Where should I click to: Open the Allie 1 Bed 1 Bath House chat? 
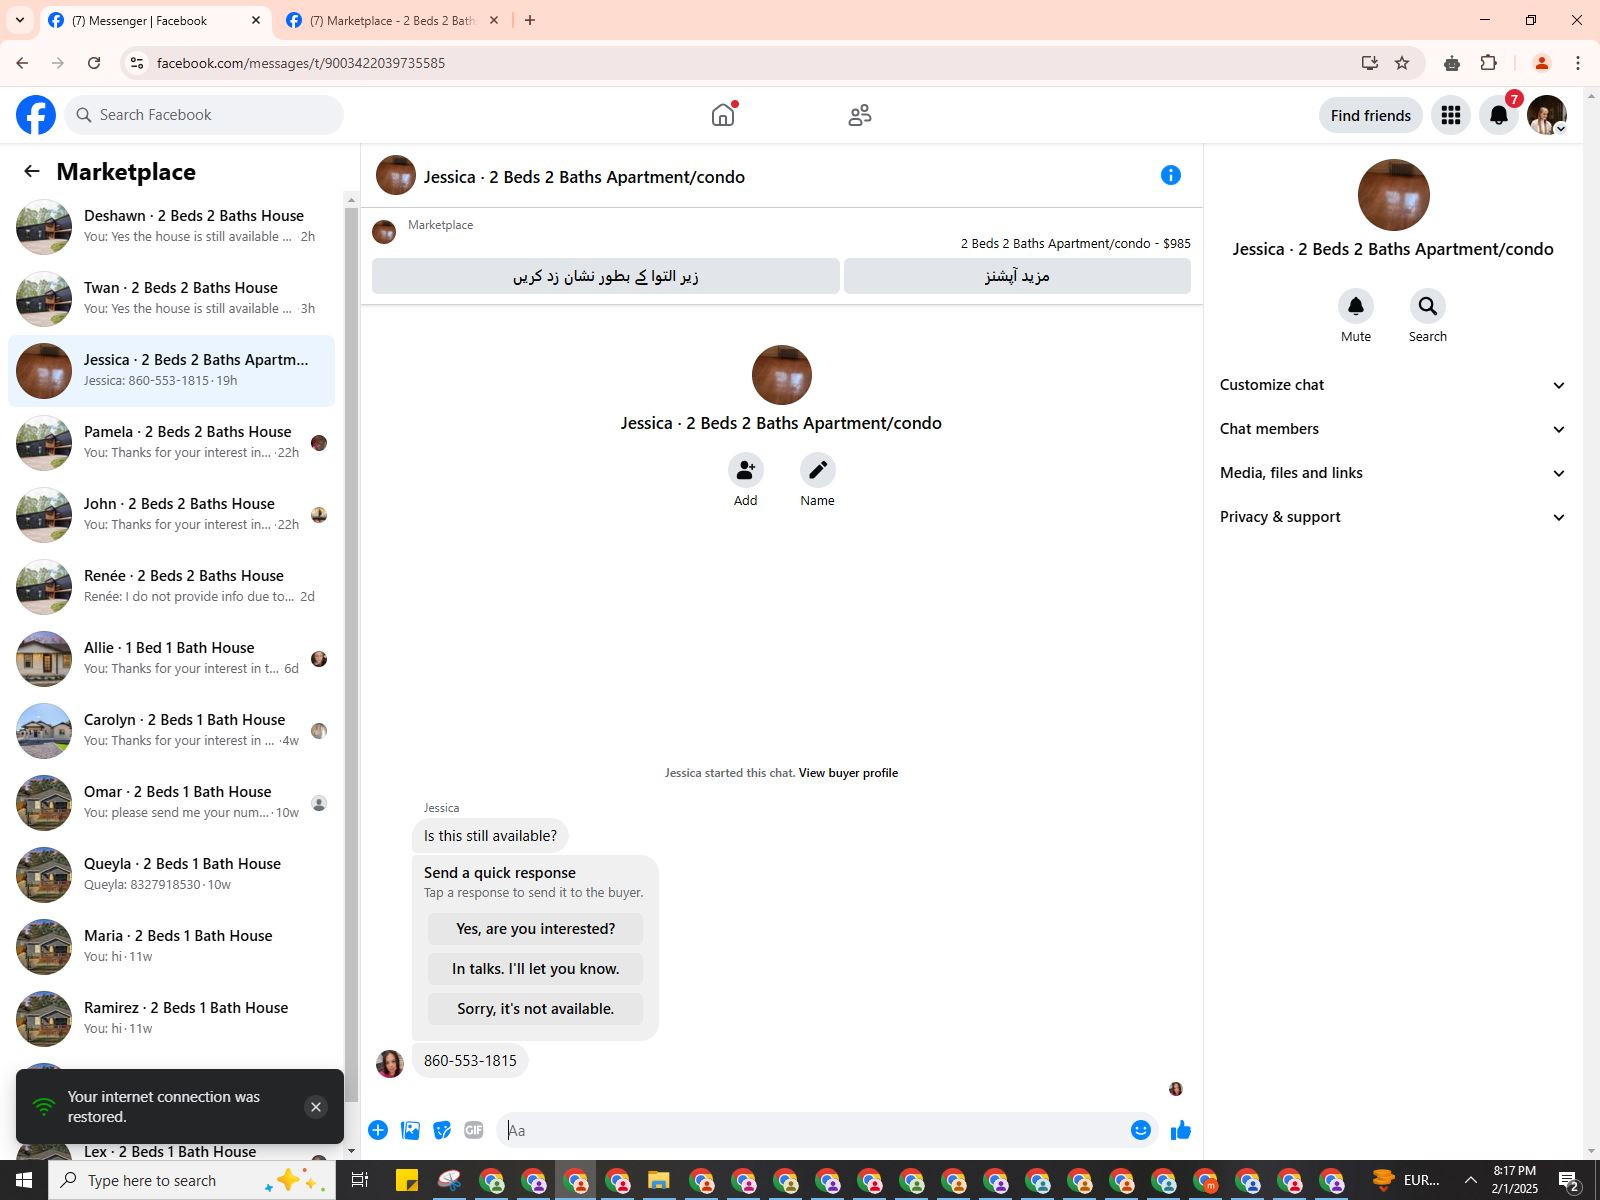(x=172, y=659)
